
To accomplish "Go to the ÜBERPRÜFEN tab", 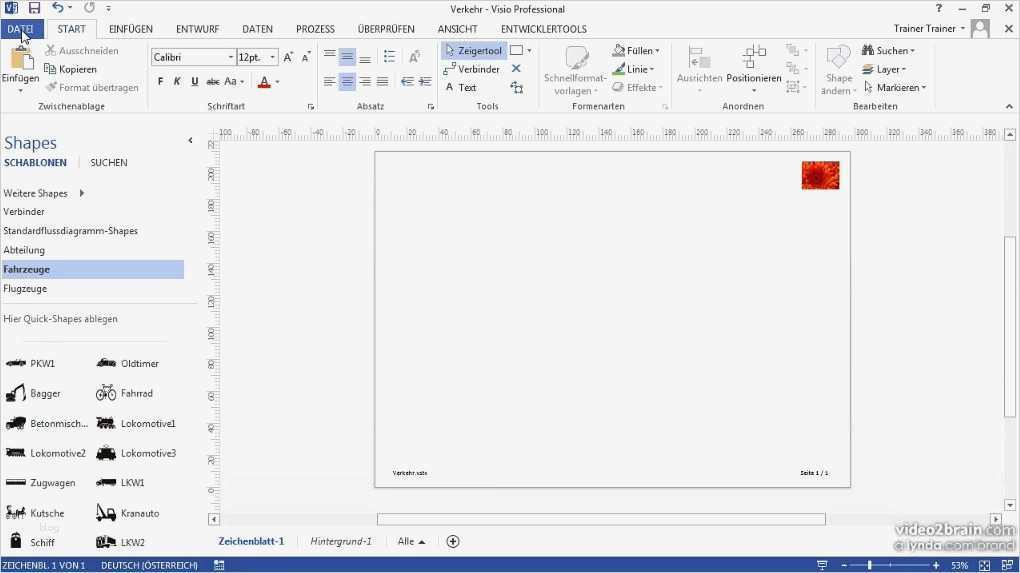I will (x=386, y=29).
